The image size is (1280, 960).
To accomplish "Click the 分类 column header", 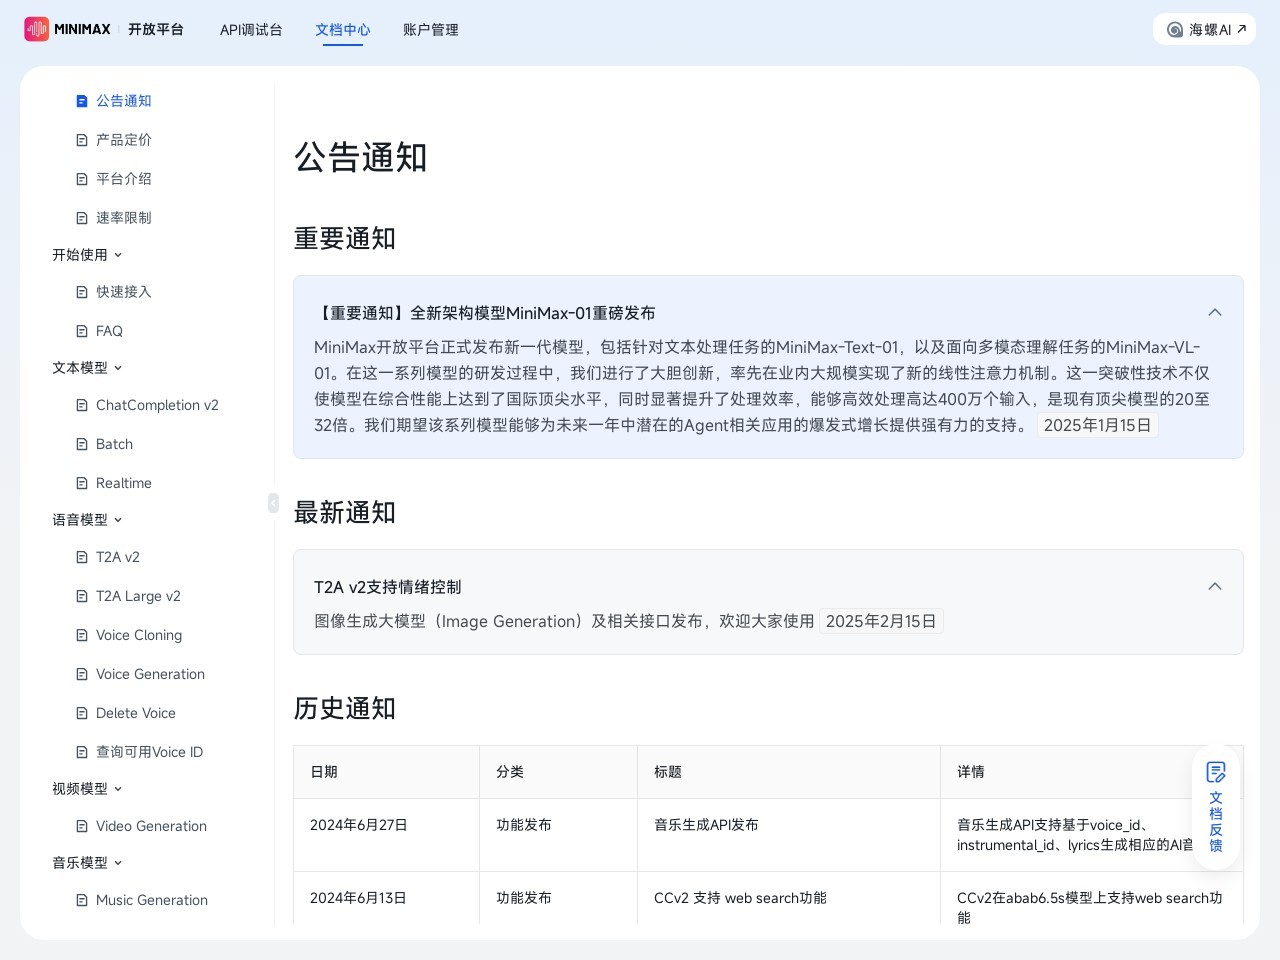I will click(558, 772).
